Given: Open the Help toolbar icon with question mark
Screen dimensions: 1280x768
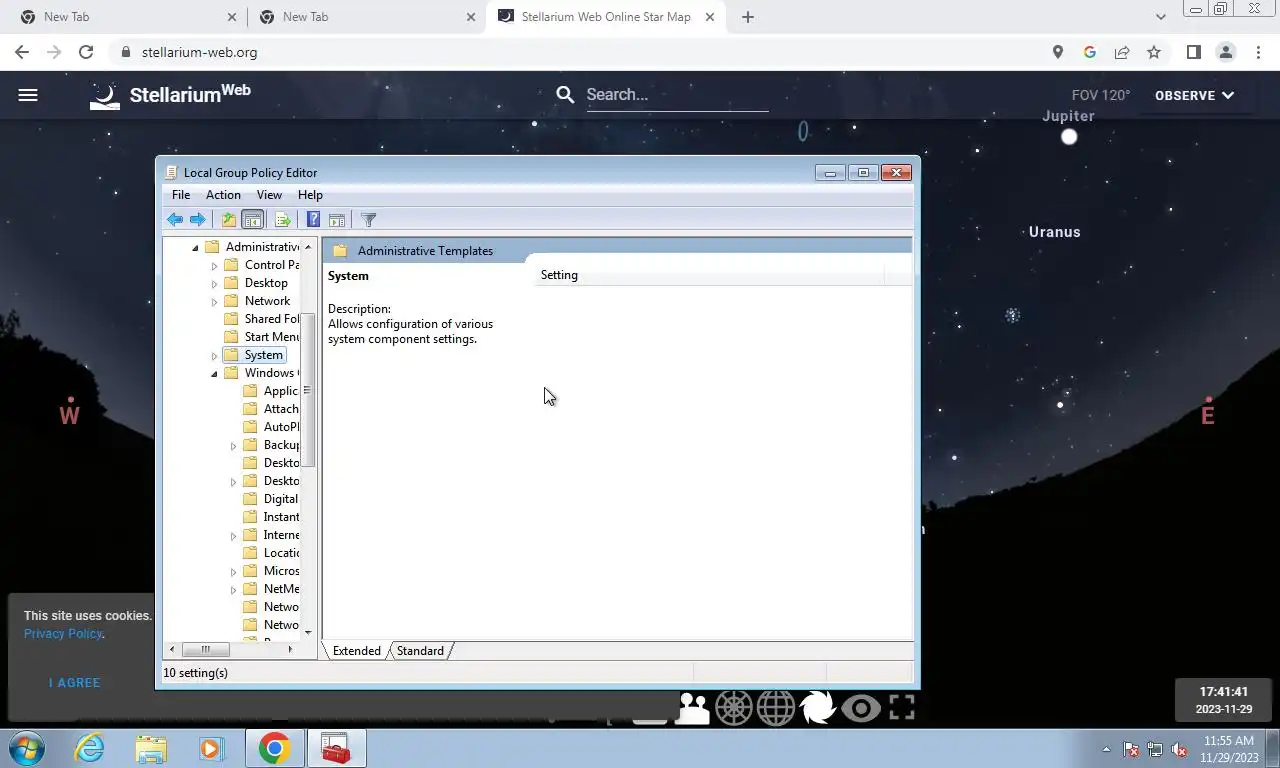Looking at the screenshot, I should 313,220.
